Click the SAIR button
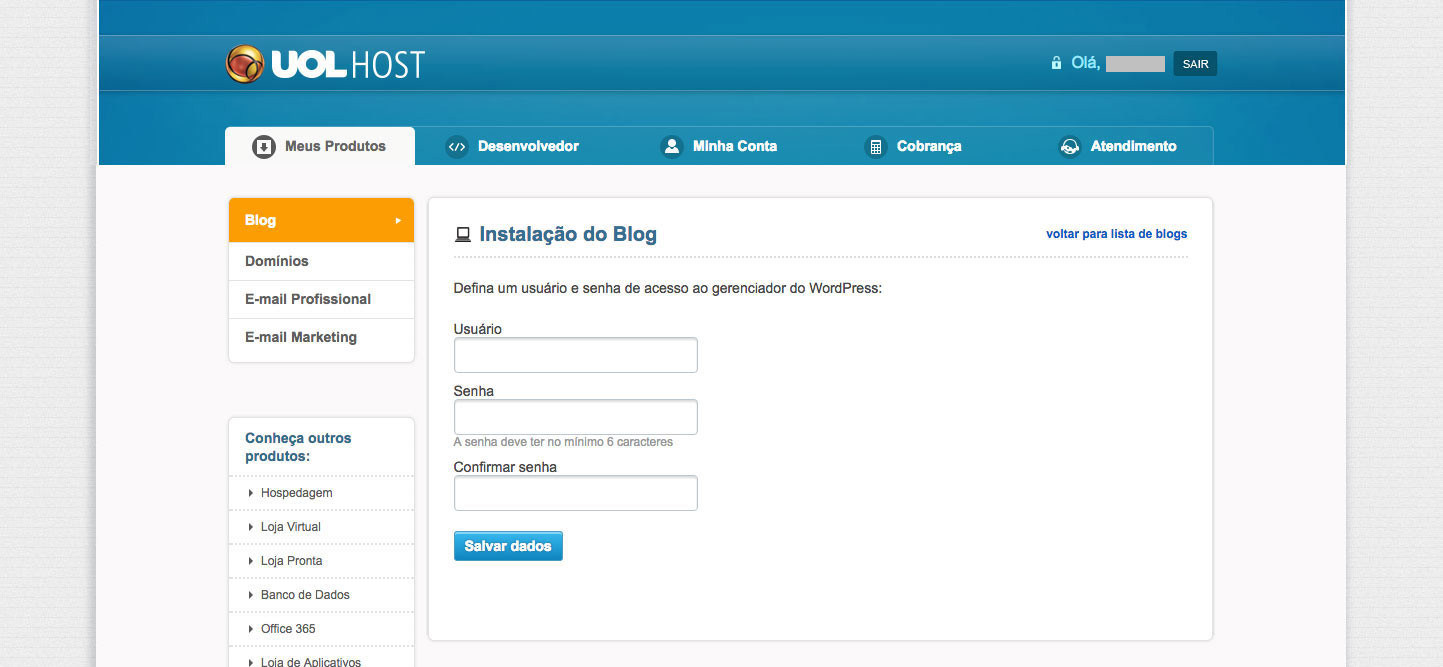Screen dimensions: 1443x667 coord(1195,63)
